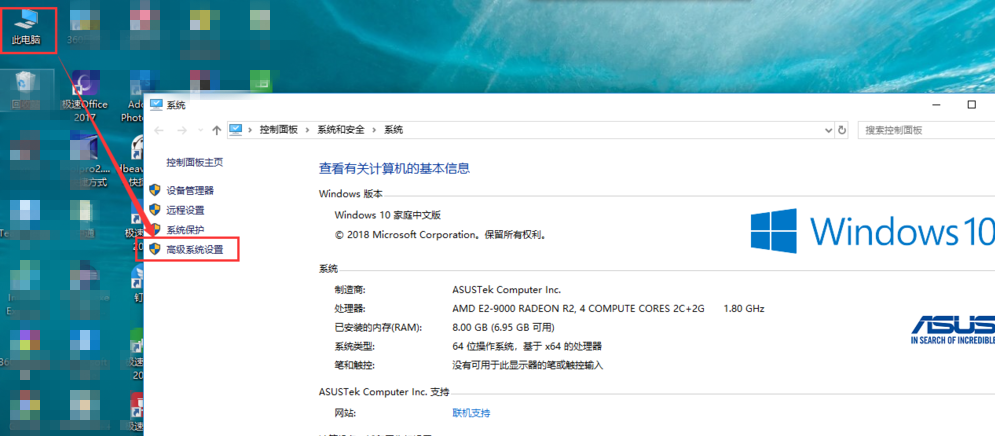
Task: Click the heading 查看有关计算机的基本信息
Action: coord(394,169)
